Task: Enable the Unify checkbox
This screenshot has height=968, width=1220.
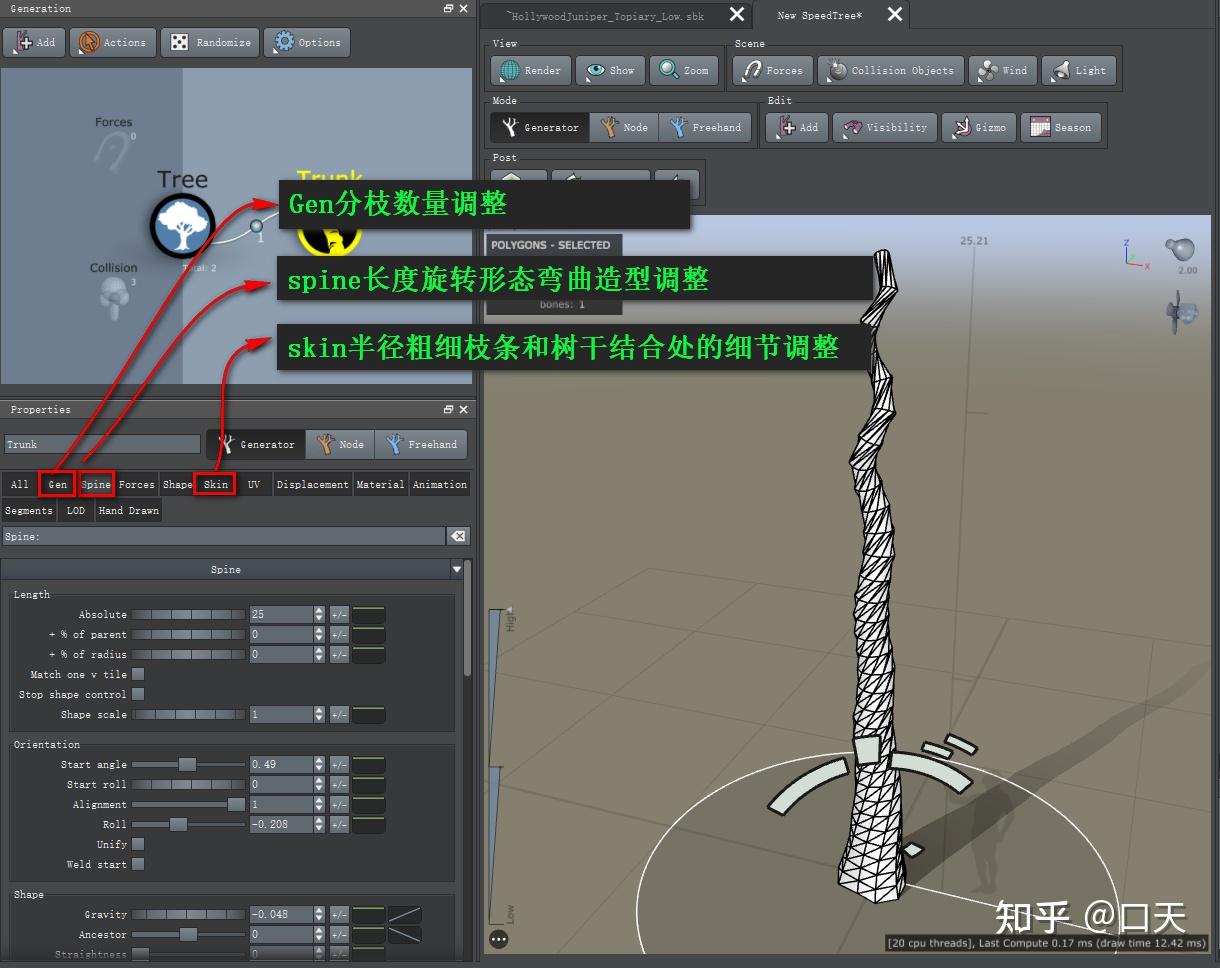Action: coord(138,844)
